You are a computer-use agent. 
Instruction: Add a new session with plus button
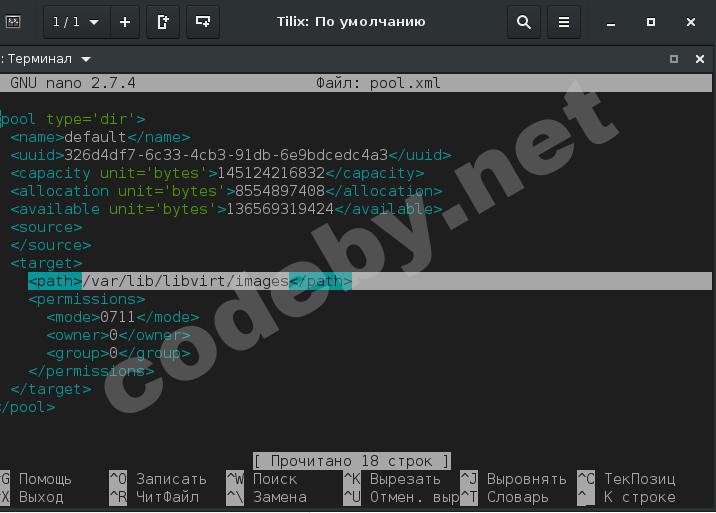point(124,21)
